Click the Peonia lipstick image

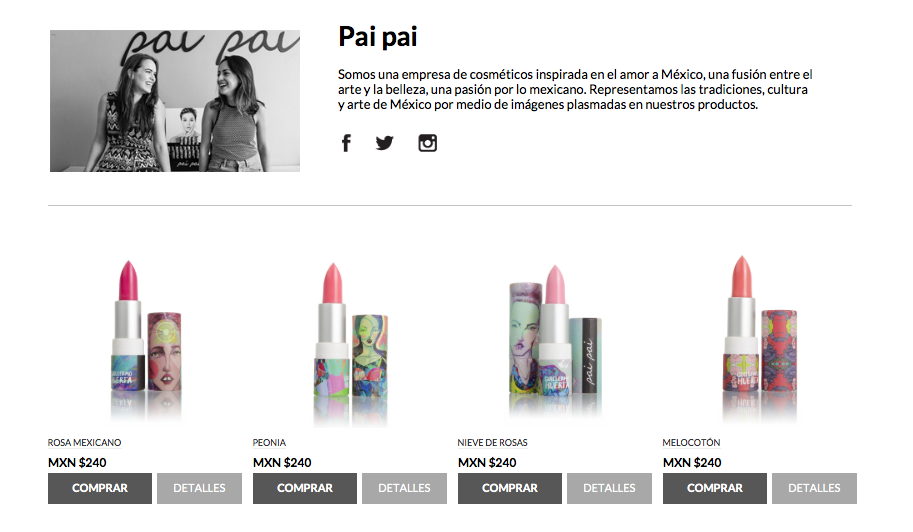coord(351,343)
